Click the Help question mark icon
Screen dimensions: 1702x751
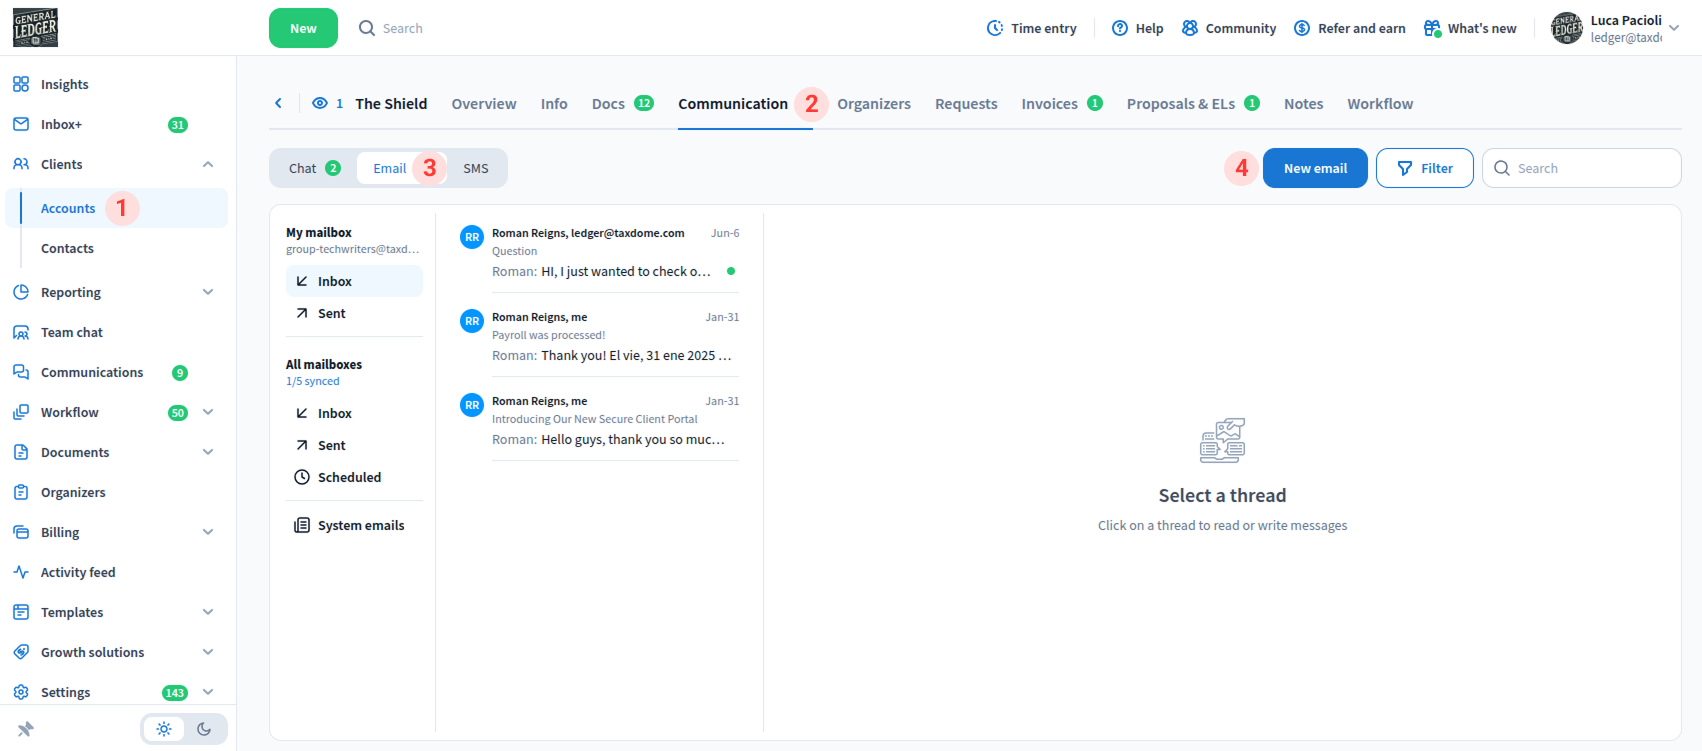tap(1120, 28)
